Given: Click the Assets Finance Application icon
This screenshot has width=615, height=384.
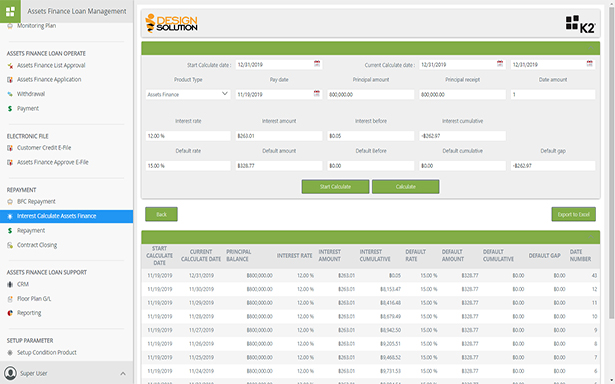Looking at the screenshot, I should (10, 80).
